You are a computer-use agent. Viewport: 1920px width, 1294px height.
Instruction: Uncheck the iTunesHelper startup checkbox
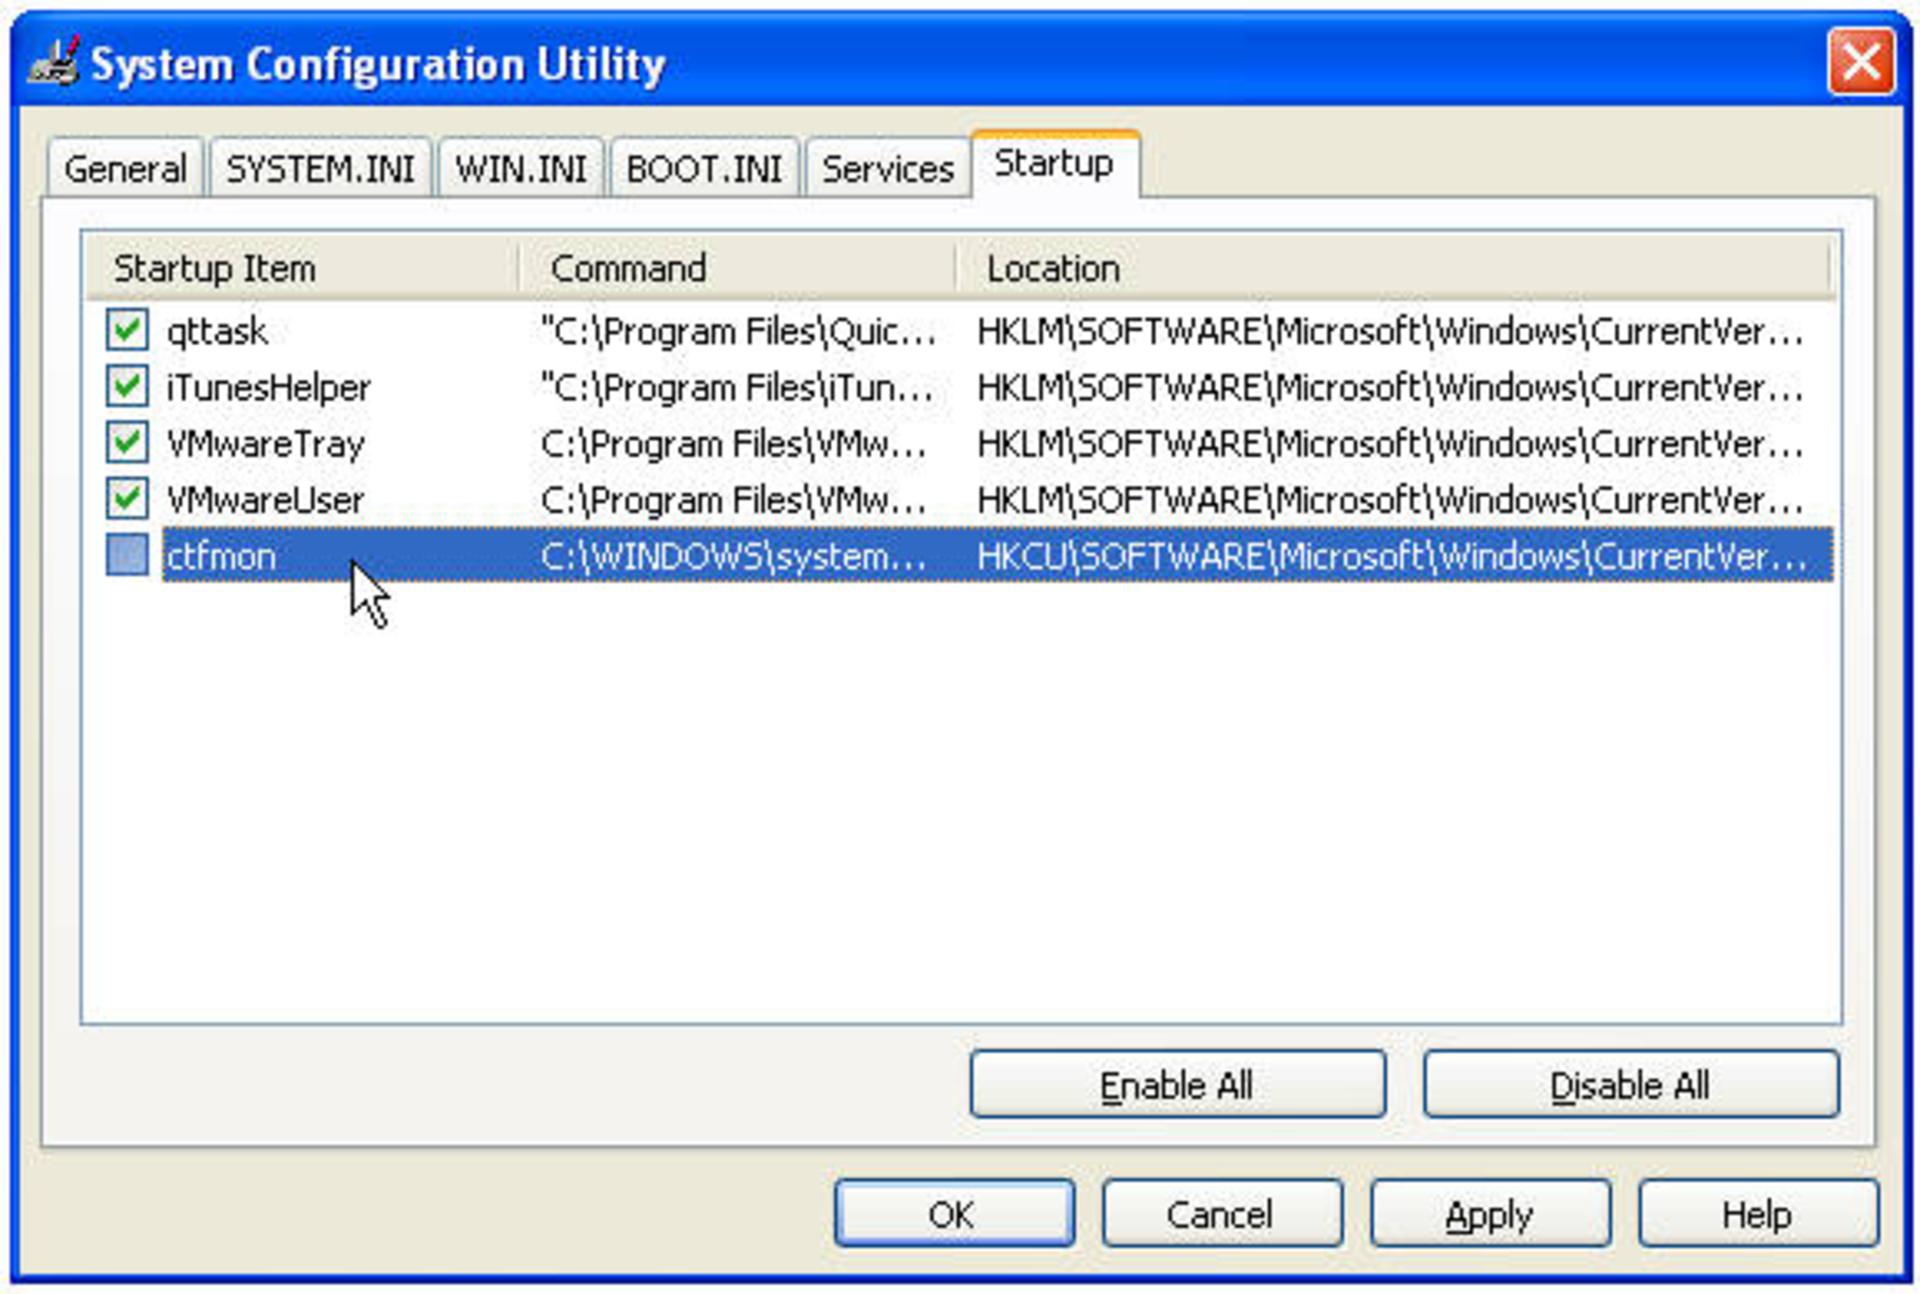click(x=127, y=385)
